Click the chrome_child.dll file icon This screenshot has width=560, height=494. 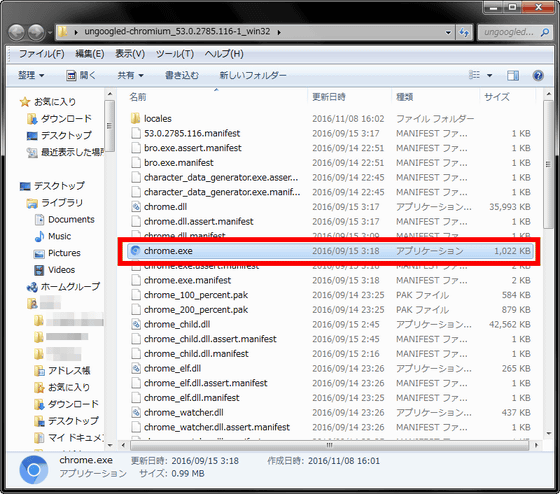point(136,324)
